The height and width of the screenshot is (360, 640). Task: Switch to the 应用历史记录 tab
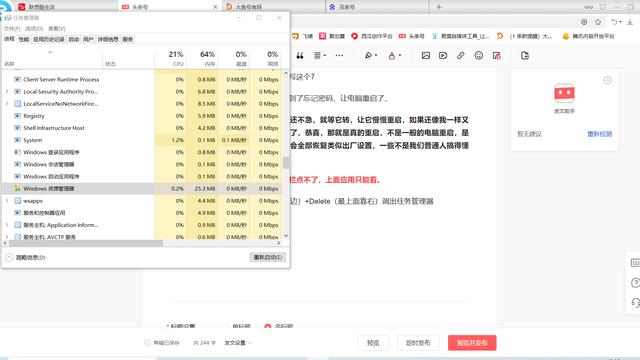pyautogui.click(x=49, y=39)
